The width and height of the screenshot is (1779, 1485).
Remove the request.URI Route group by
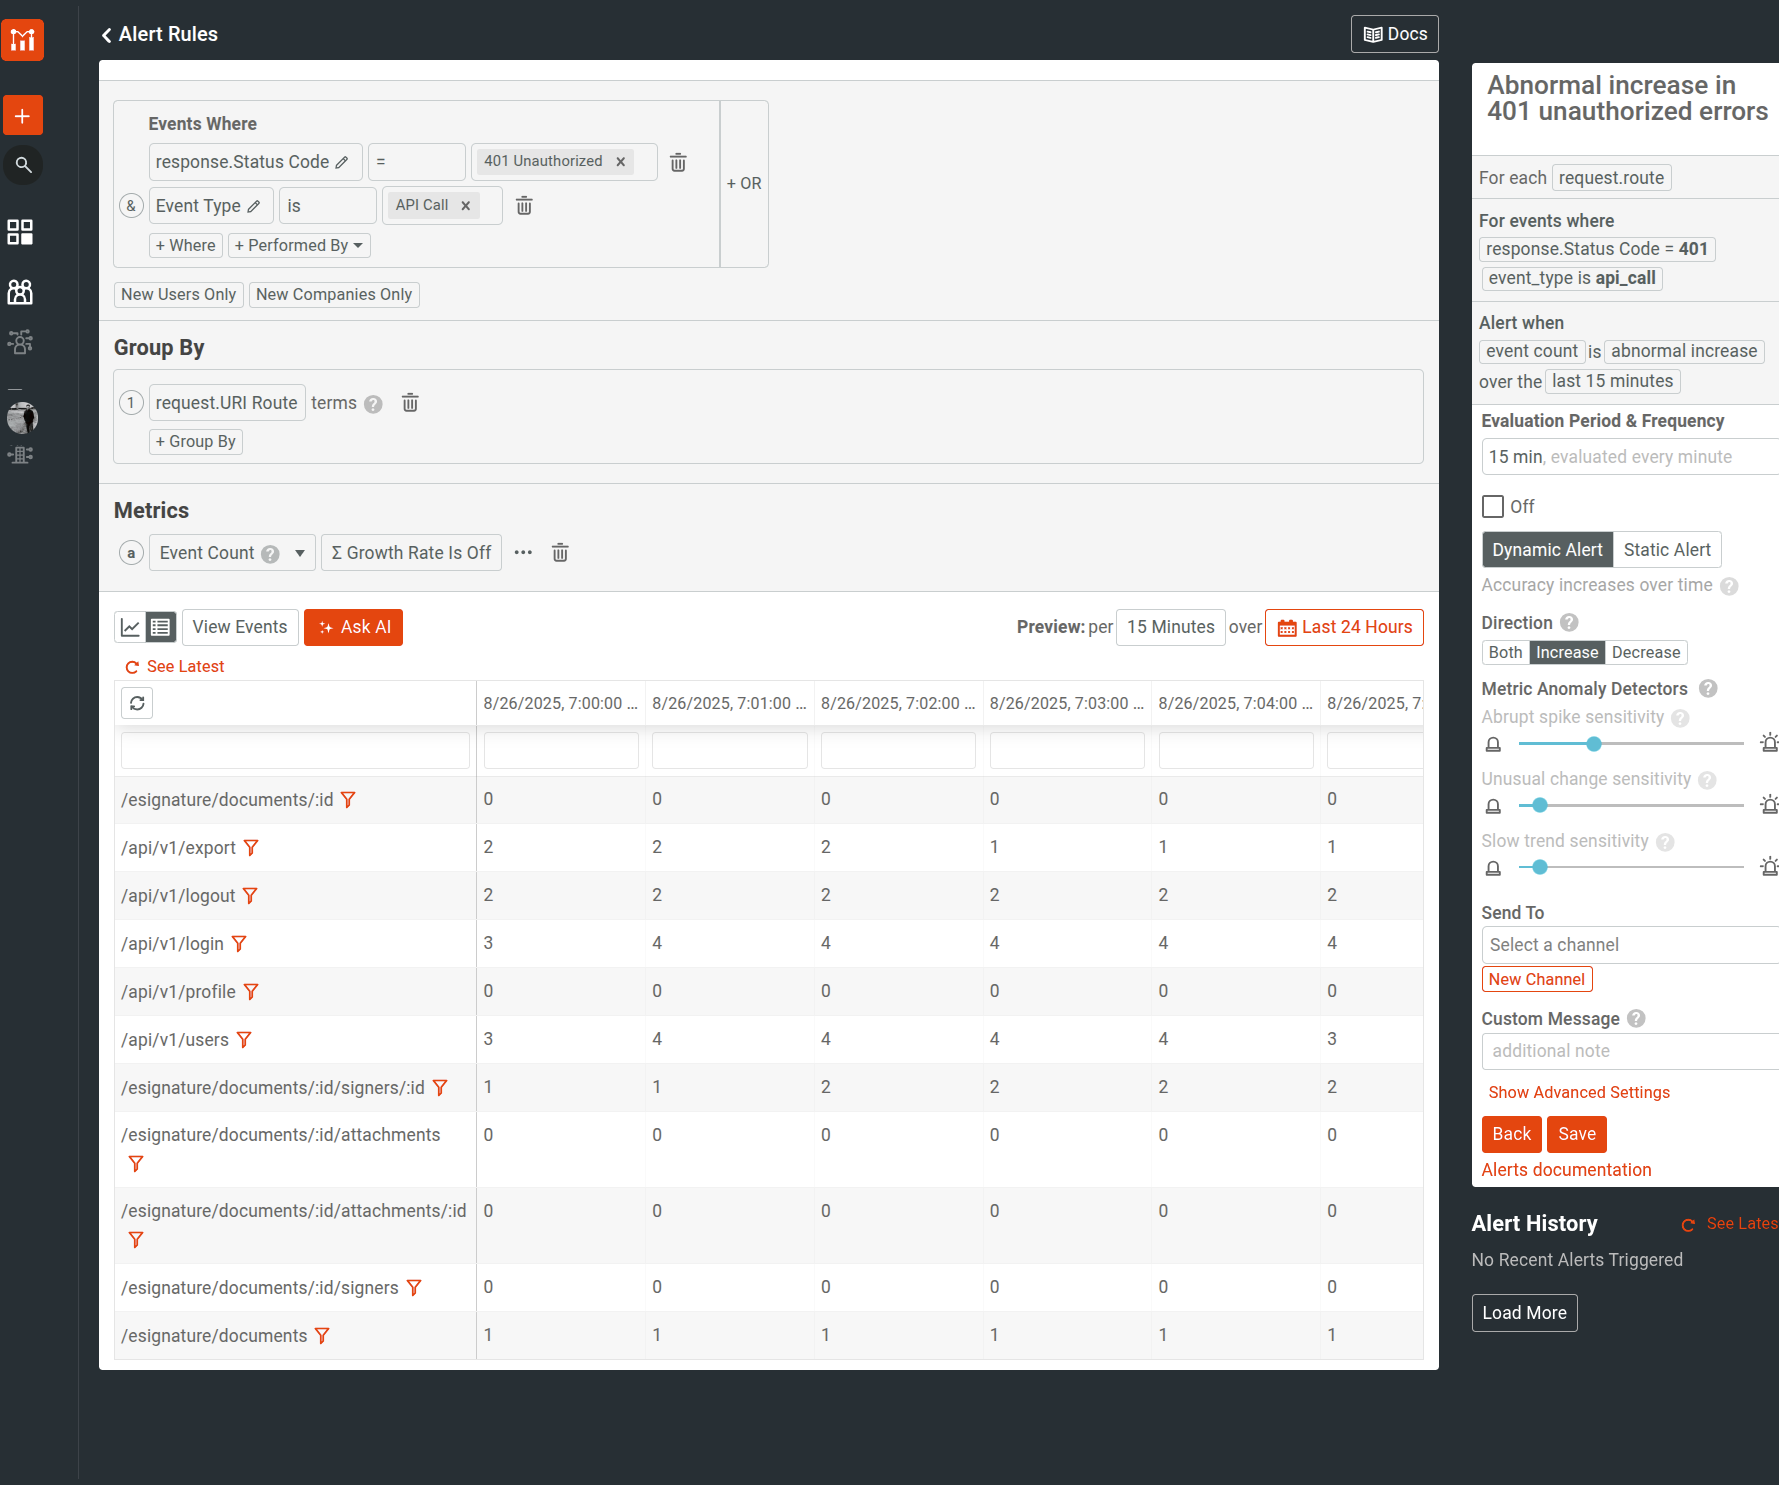click(410, 403)
